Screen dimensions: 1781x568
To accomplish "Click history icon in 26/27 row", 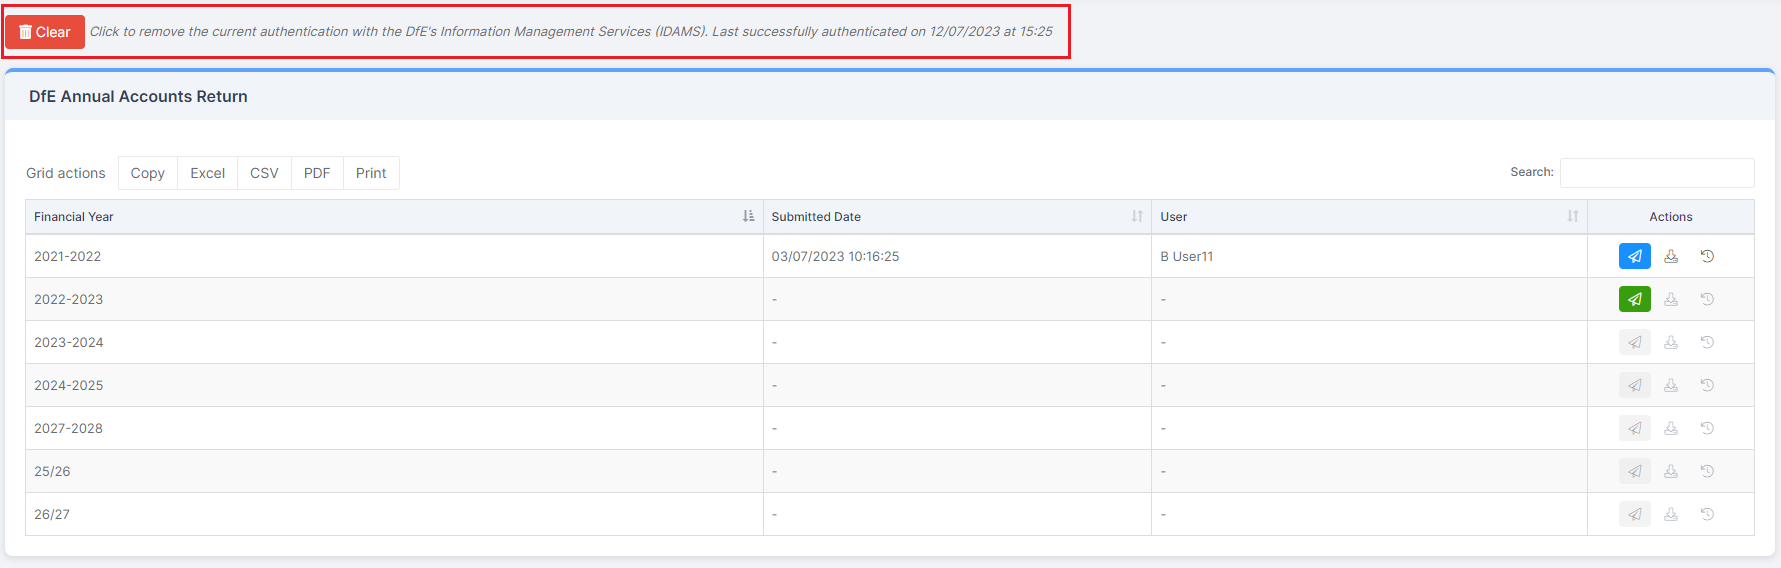I will (x=1707, y=514).
